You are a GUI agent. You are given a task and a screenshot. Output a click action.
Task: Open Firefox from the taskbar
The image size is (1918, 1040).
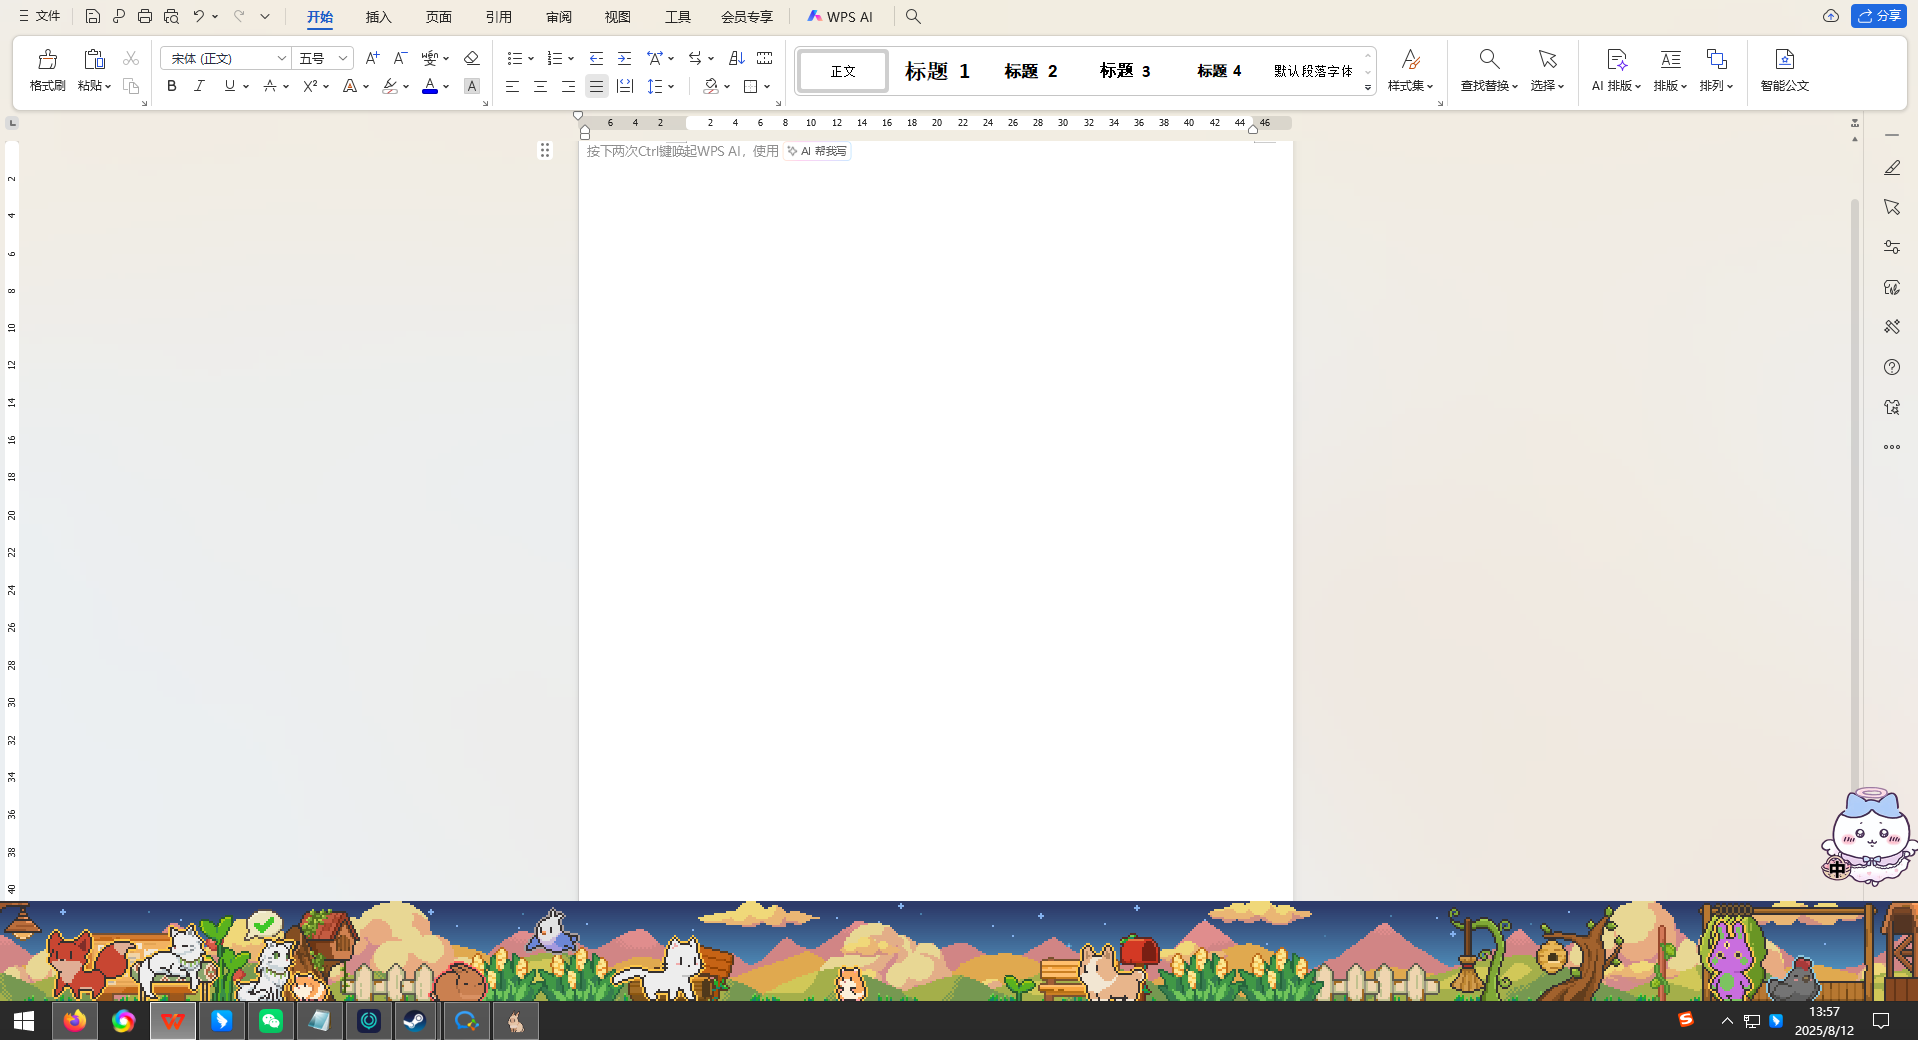(x=75, y=1021)
